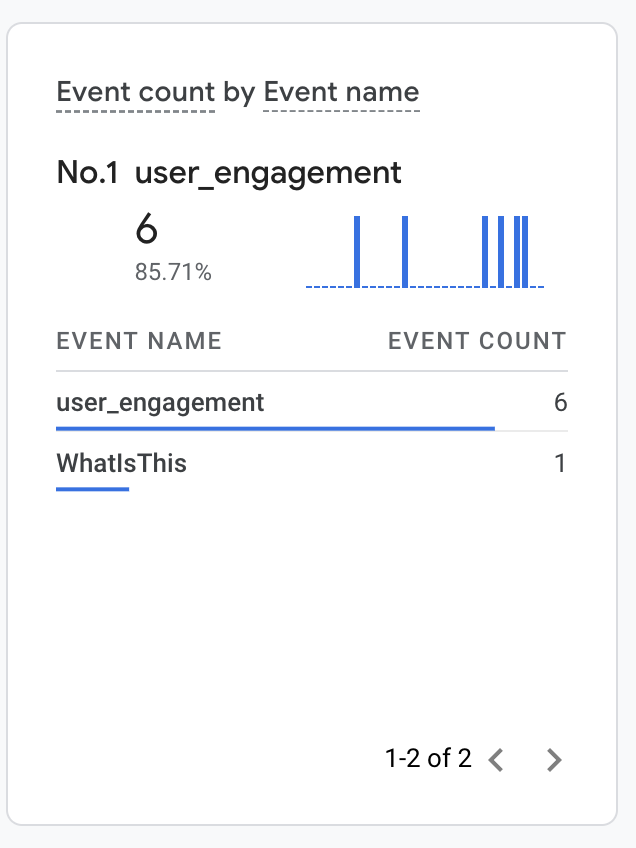Open the Event name dimension selector
The height and width of the screenshot is (848, 636).
click(341, 93)
